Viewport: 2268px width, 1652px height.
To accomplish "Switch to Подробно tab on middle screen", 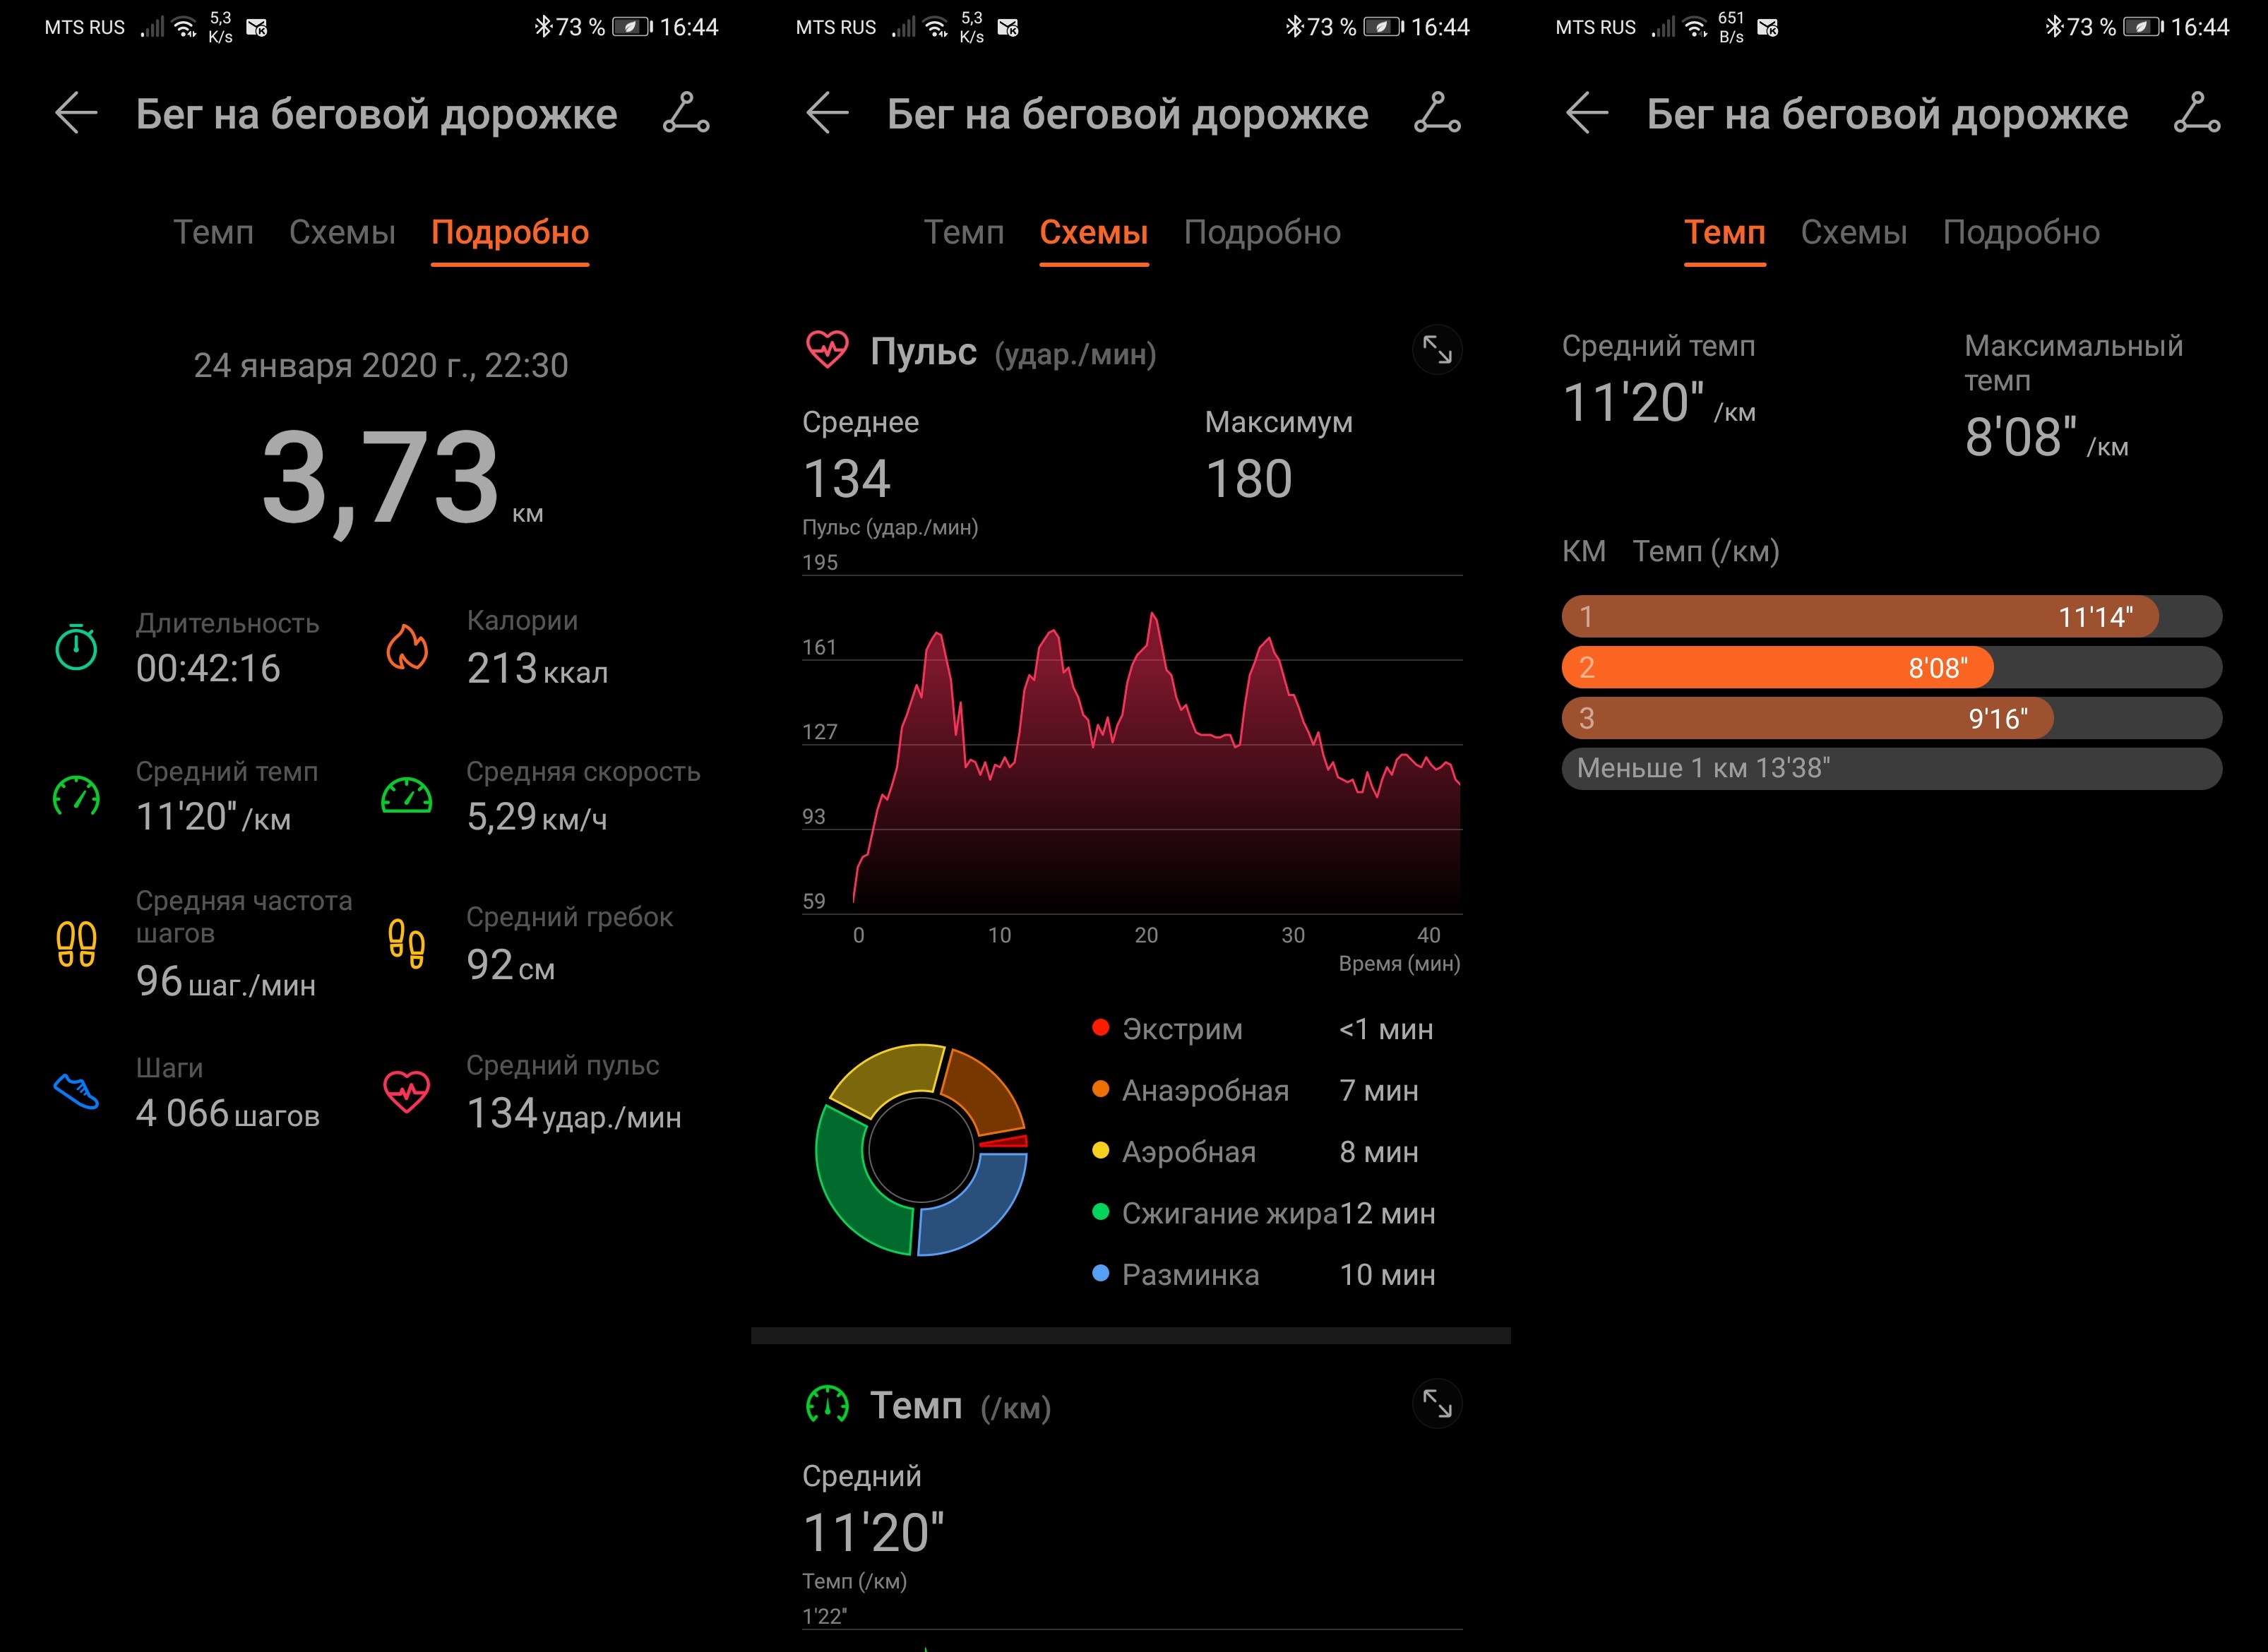I will (x=1262, y=232).
